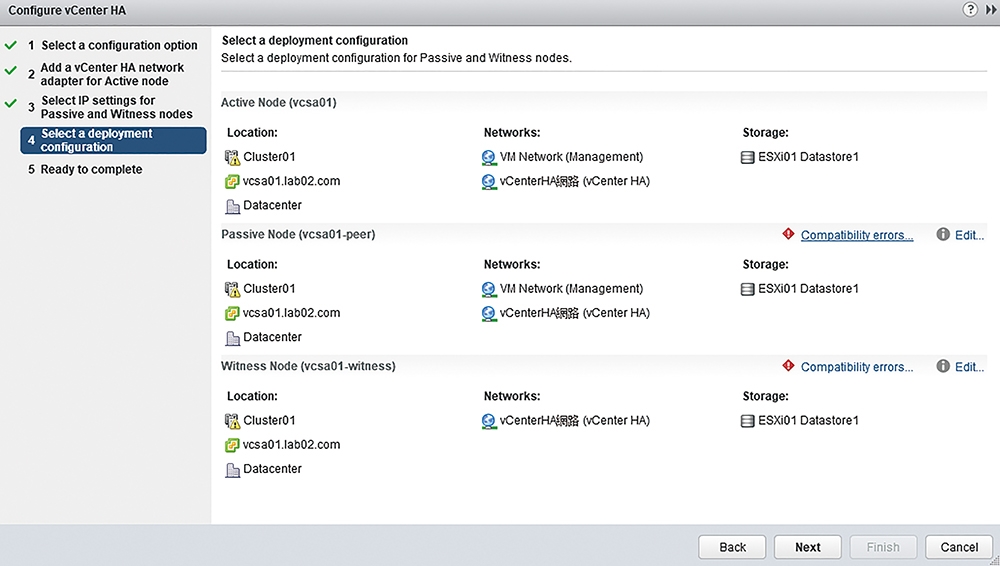Click Active Node Datacenter icon
Viewport: 1000px width, 566px height.
[x=232, y=206]
